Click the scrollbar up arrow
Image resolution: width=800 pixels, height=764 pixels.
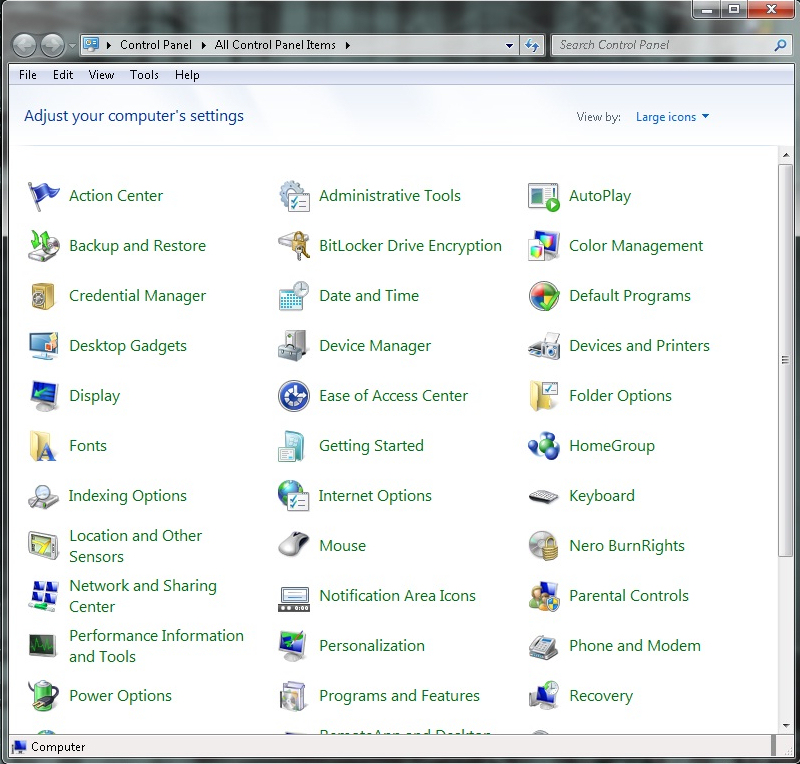(x=785, y=155)
